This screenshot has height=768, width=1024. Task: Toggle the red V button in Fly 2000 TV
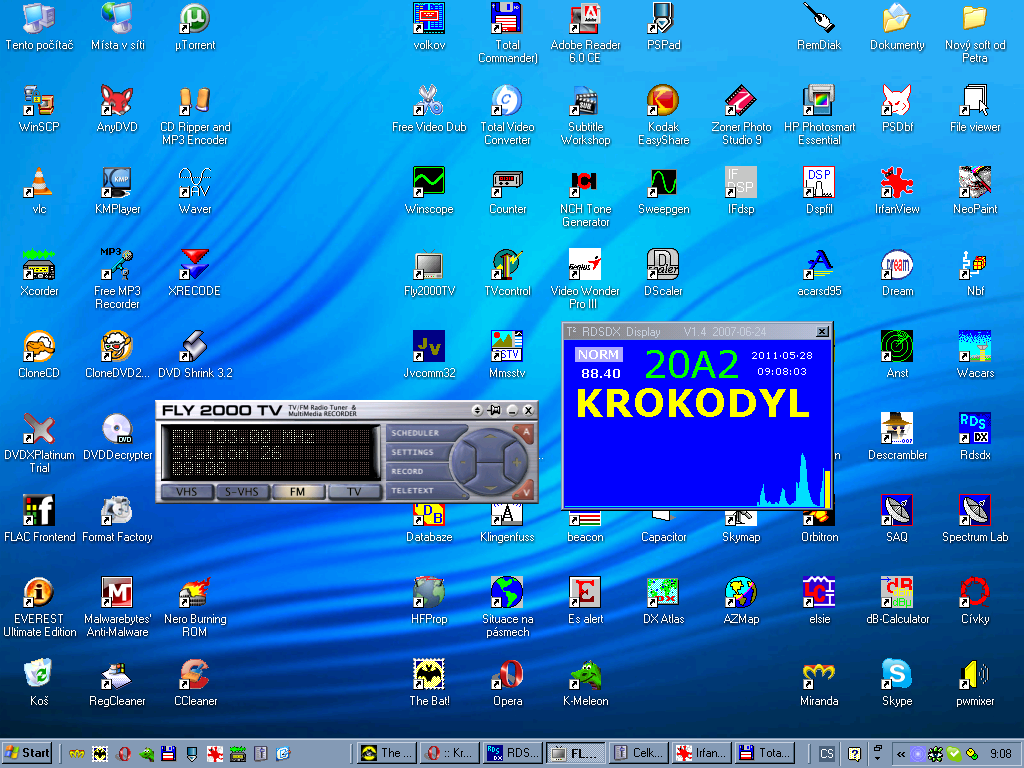point(524,490)
